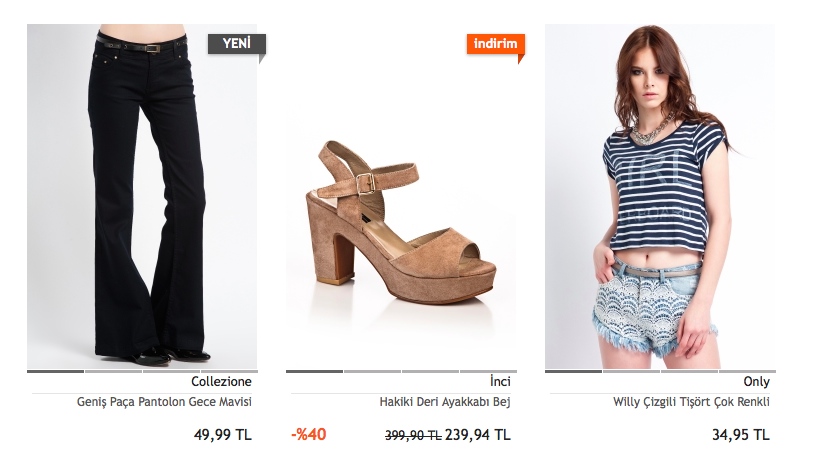
Task: Click the indirim sale badge
Action: pos(495,44)
